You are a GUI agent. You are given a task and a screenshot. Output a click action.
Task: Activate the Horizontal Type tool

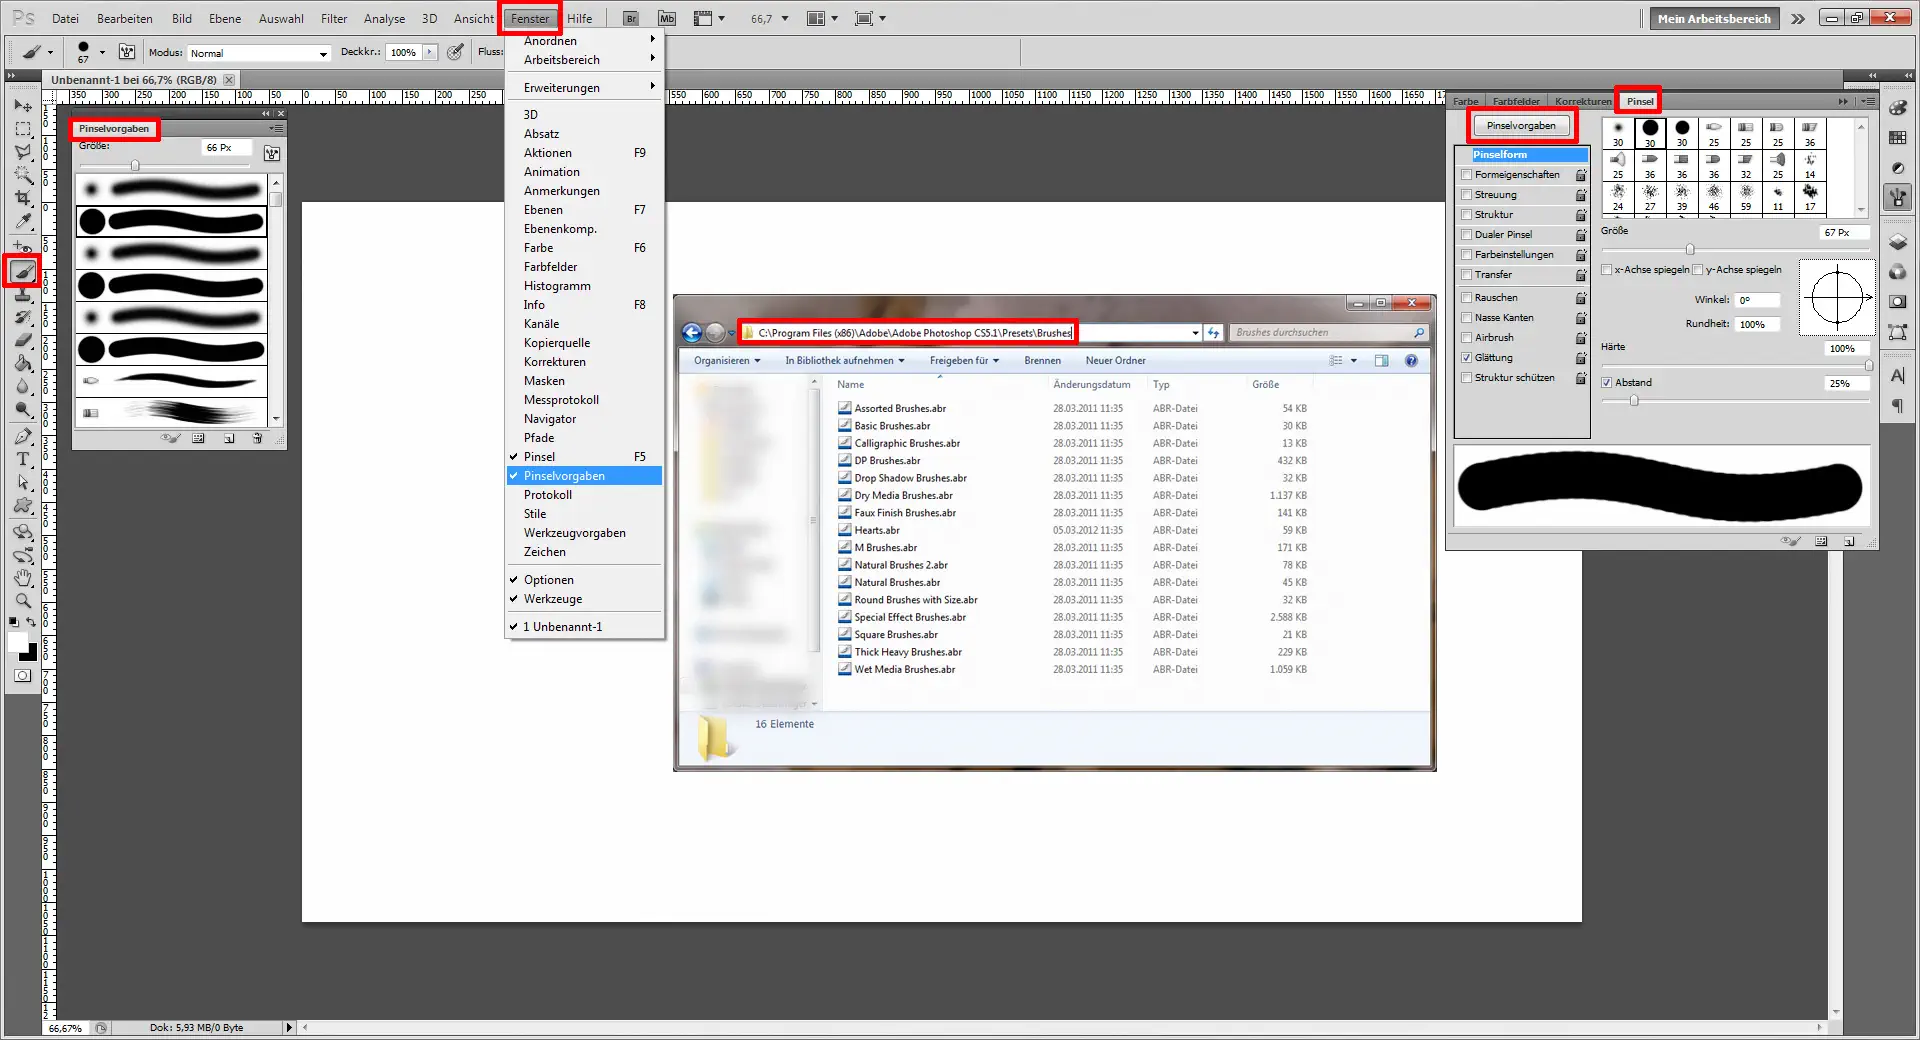click(22, 461)
